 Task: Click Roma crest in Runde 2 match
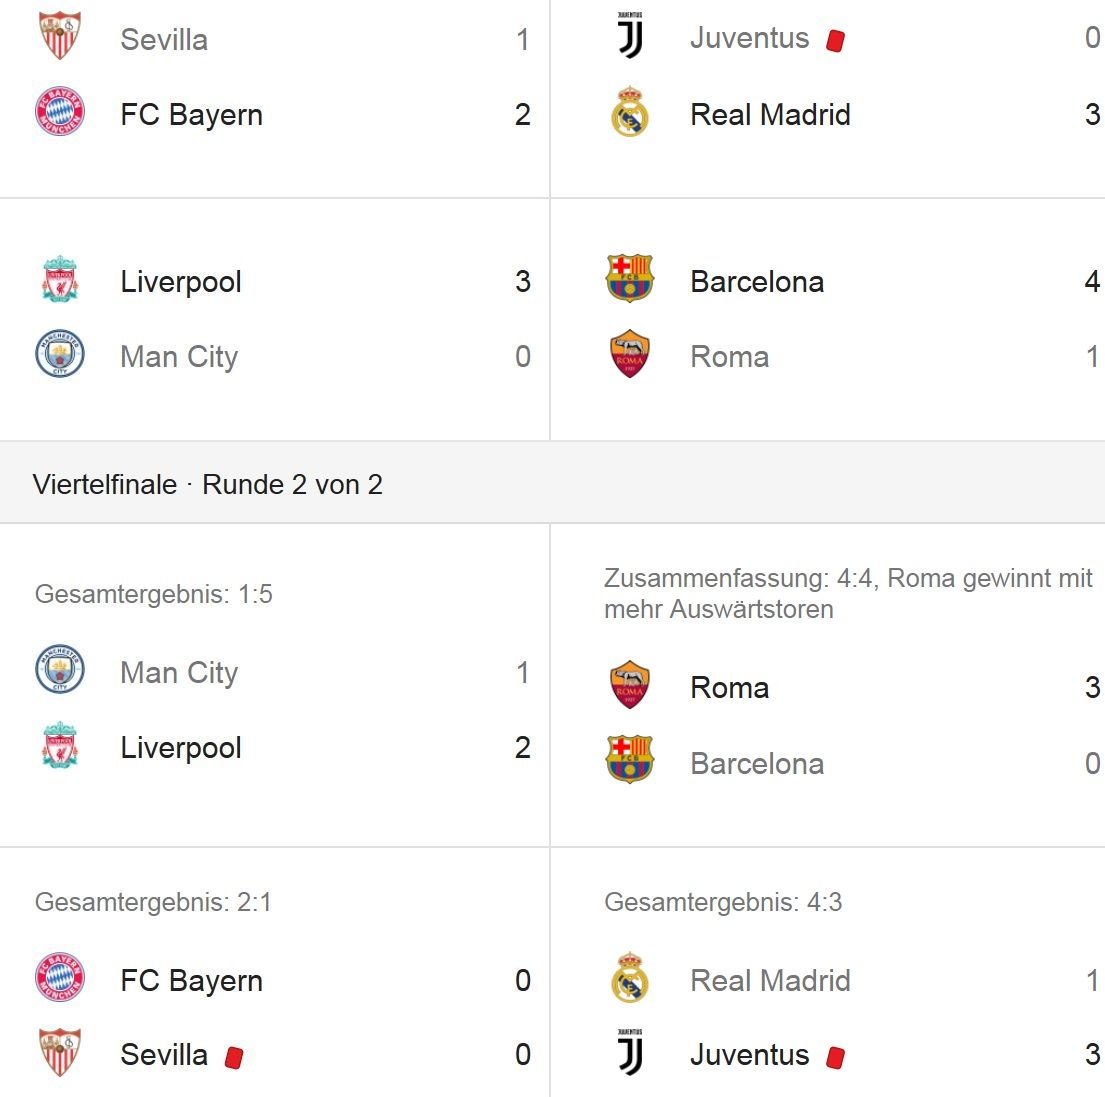pos(629,685)
